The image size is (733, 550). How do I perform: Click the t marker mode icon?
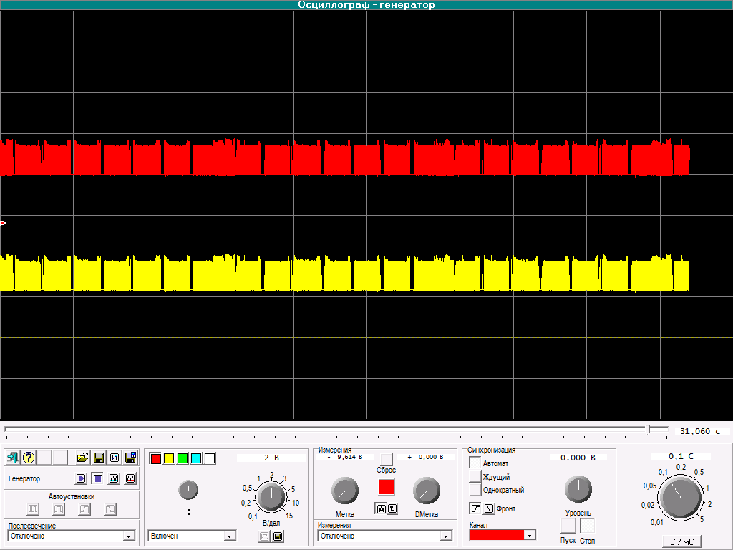click(x=393, y=509)
